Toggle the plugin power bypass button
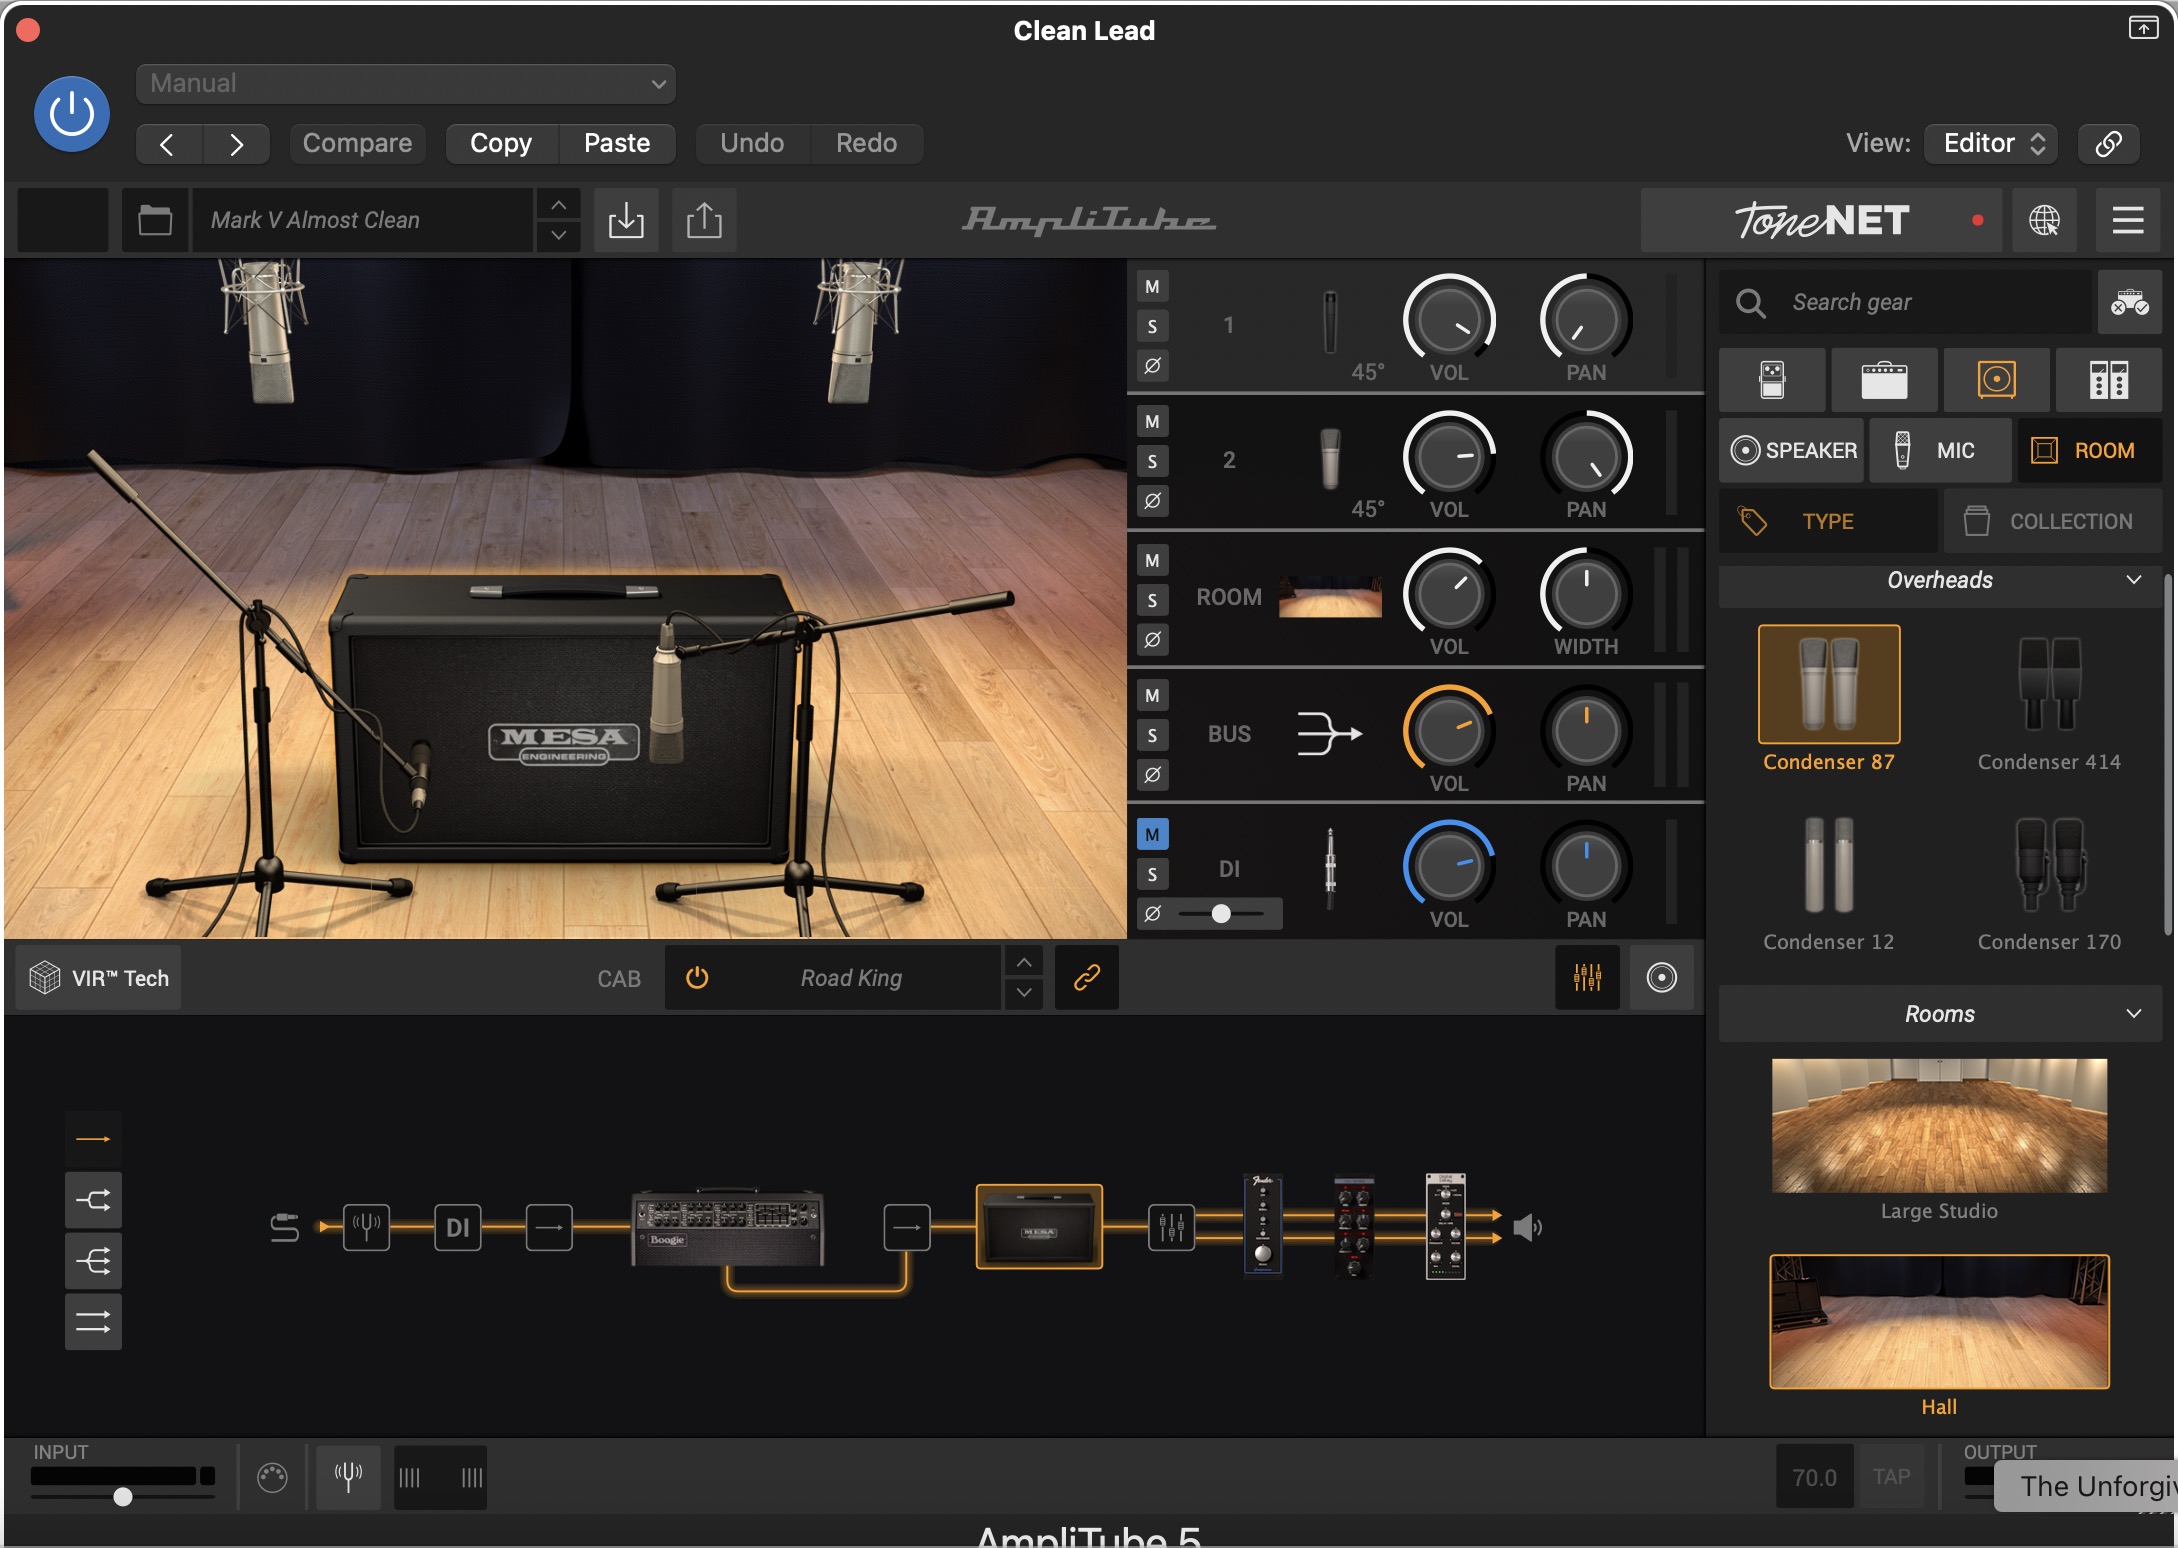 pos(72,114)
